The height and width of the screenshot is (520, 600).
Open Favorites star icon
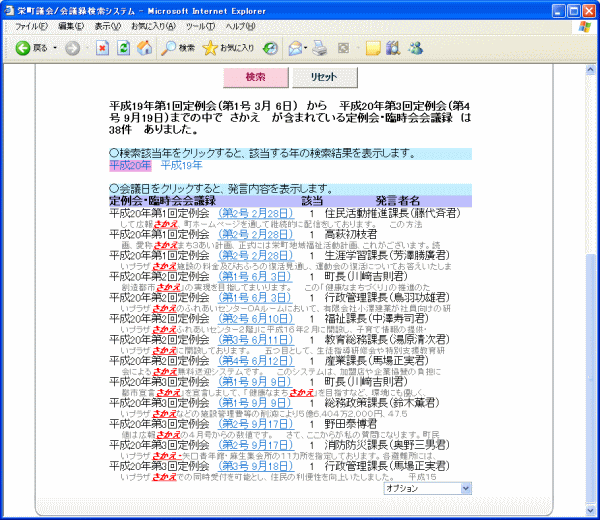pos(210,48)
